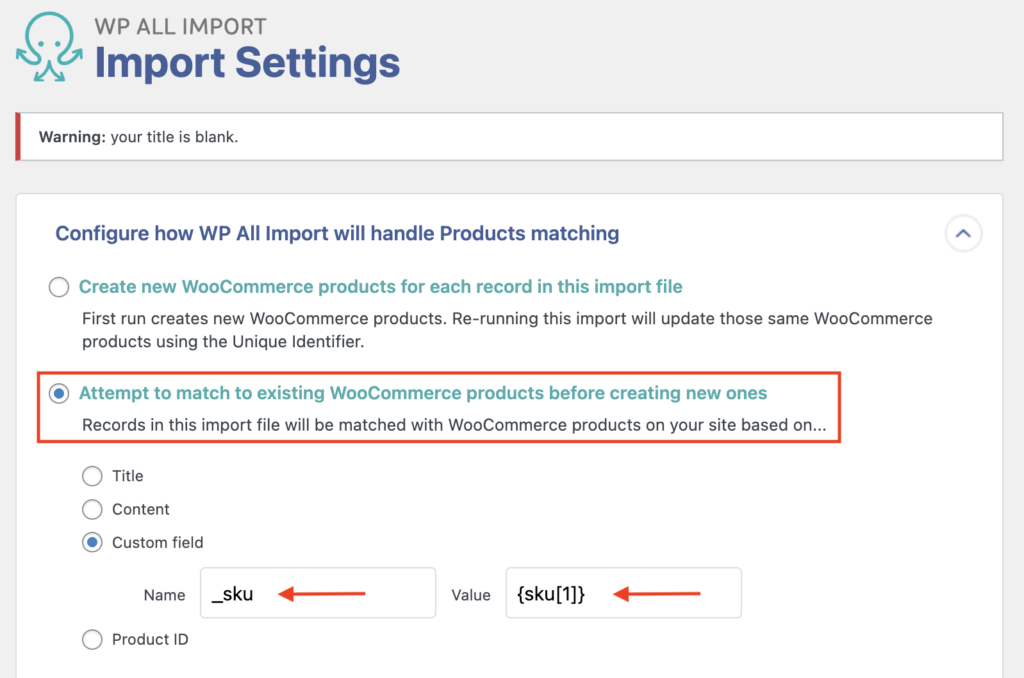Screen dimensions: 1024x678
Task: Select the Product ID matching option
Action: pos(92,639)
